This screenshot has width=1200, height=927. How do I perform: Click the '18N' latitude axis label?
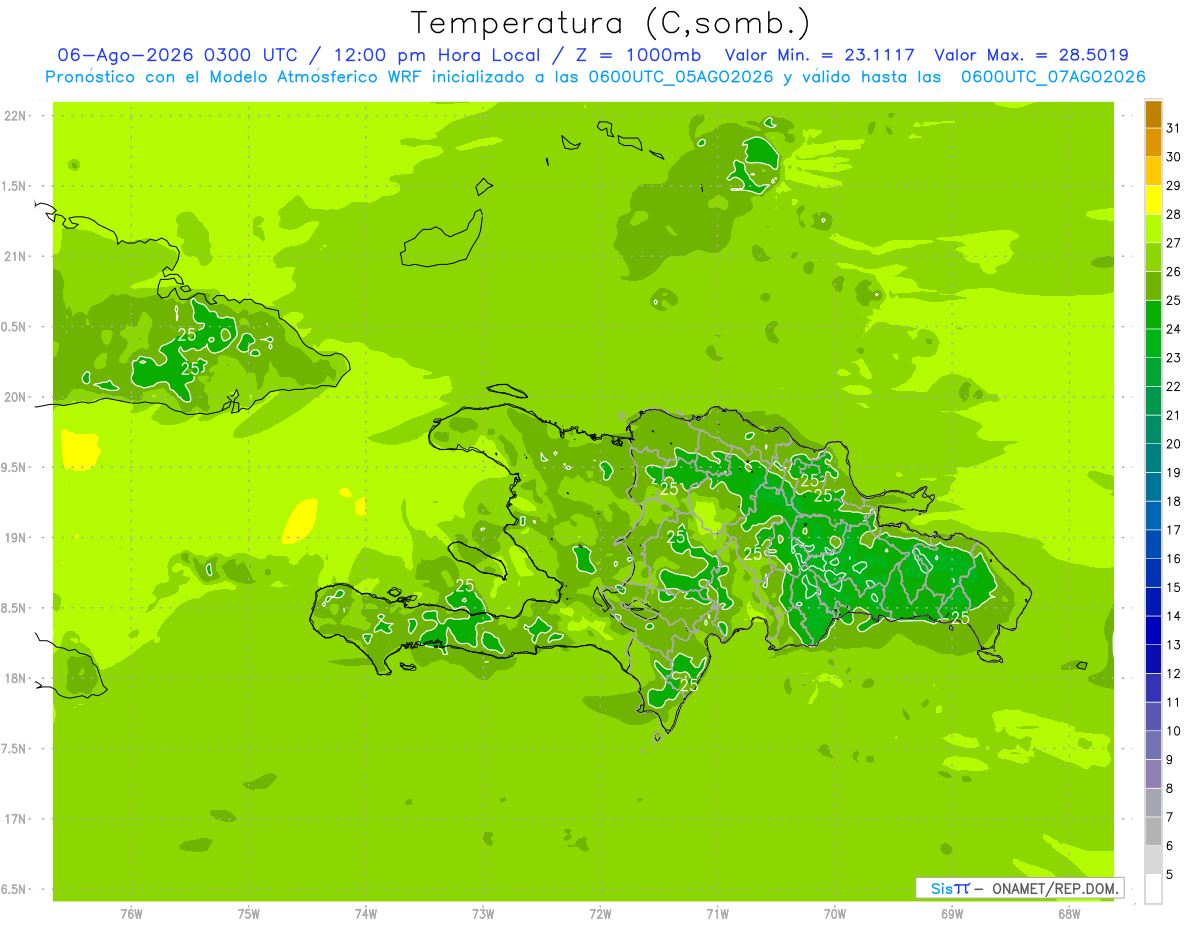(x=15, y=679)
